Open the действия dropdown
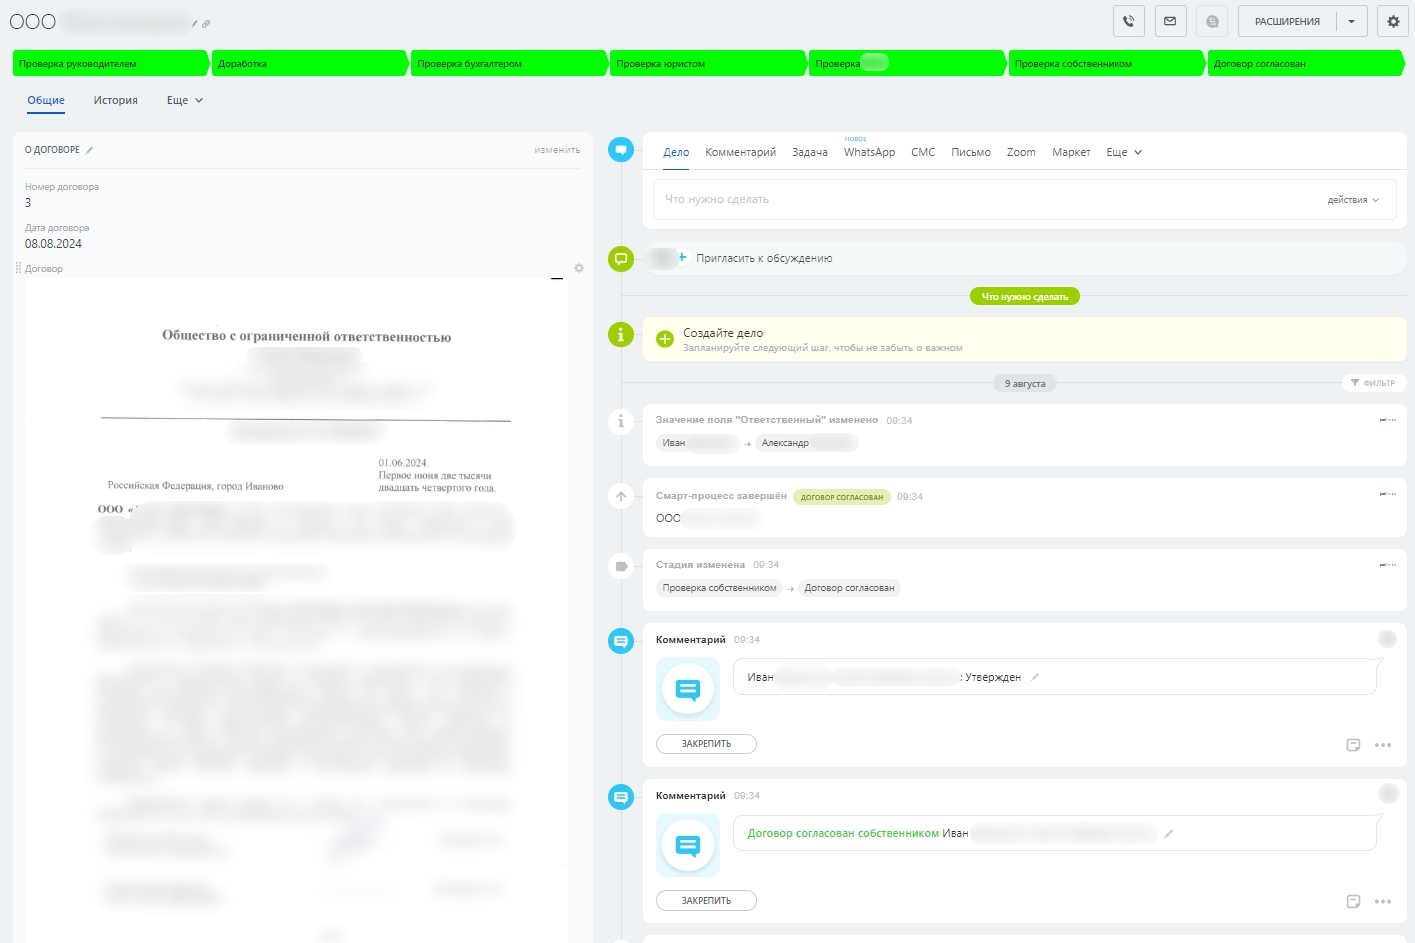This screenshot has width=1415, height=943. (1353, 200)
